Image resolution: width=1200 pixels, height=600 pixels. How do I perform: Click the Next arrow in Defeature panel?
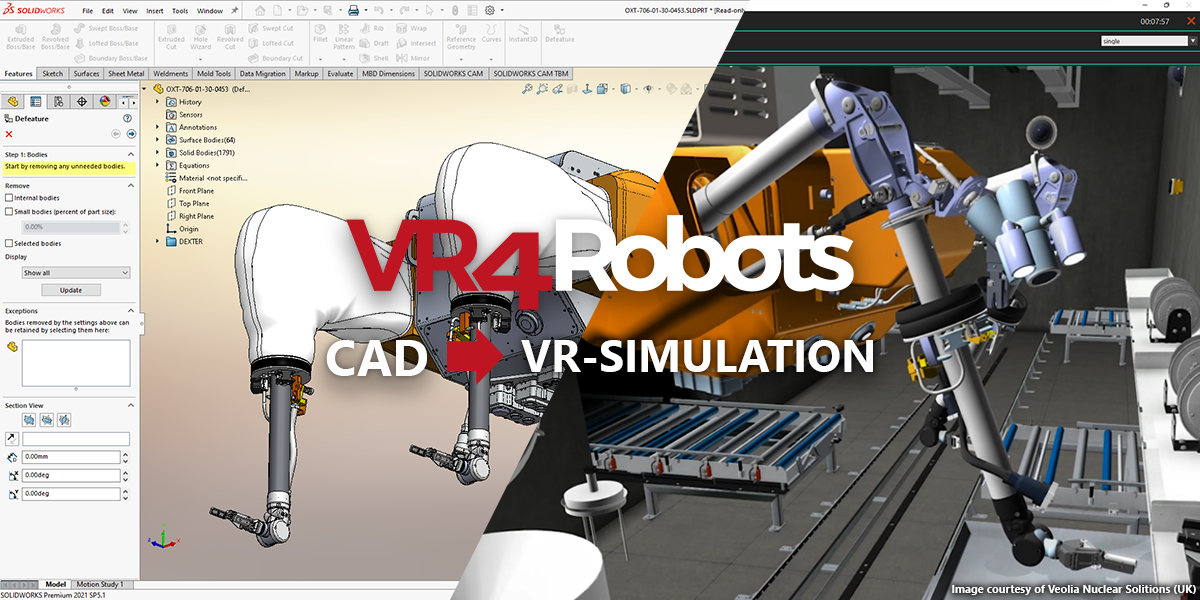coord(130,134)
